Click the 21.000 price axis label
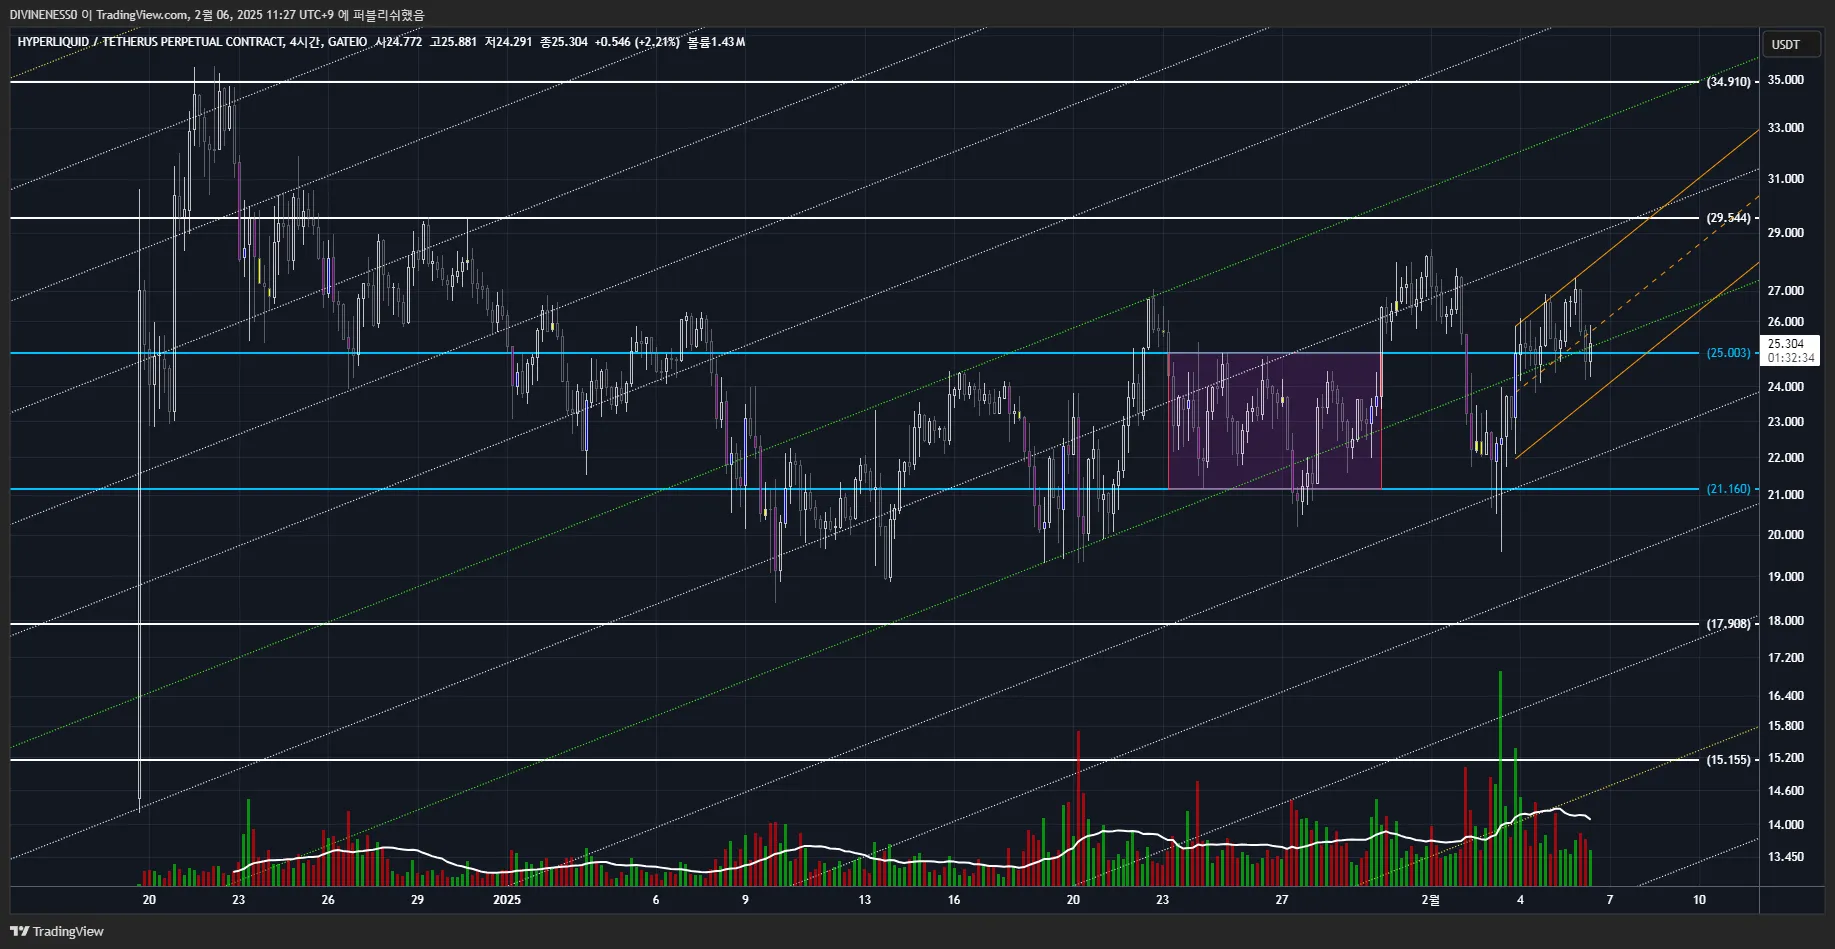This screenshot has height=949, width=1835. click(x=1786, y=495)
